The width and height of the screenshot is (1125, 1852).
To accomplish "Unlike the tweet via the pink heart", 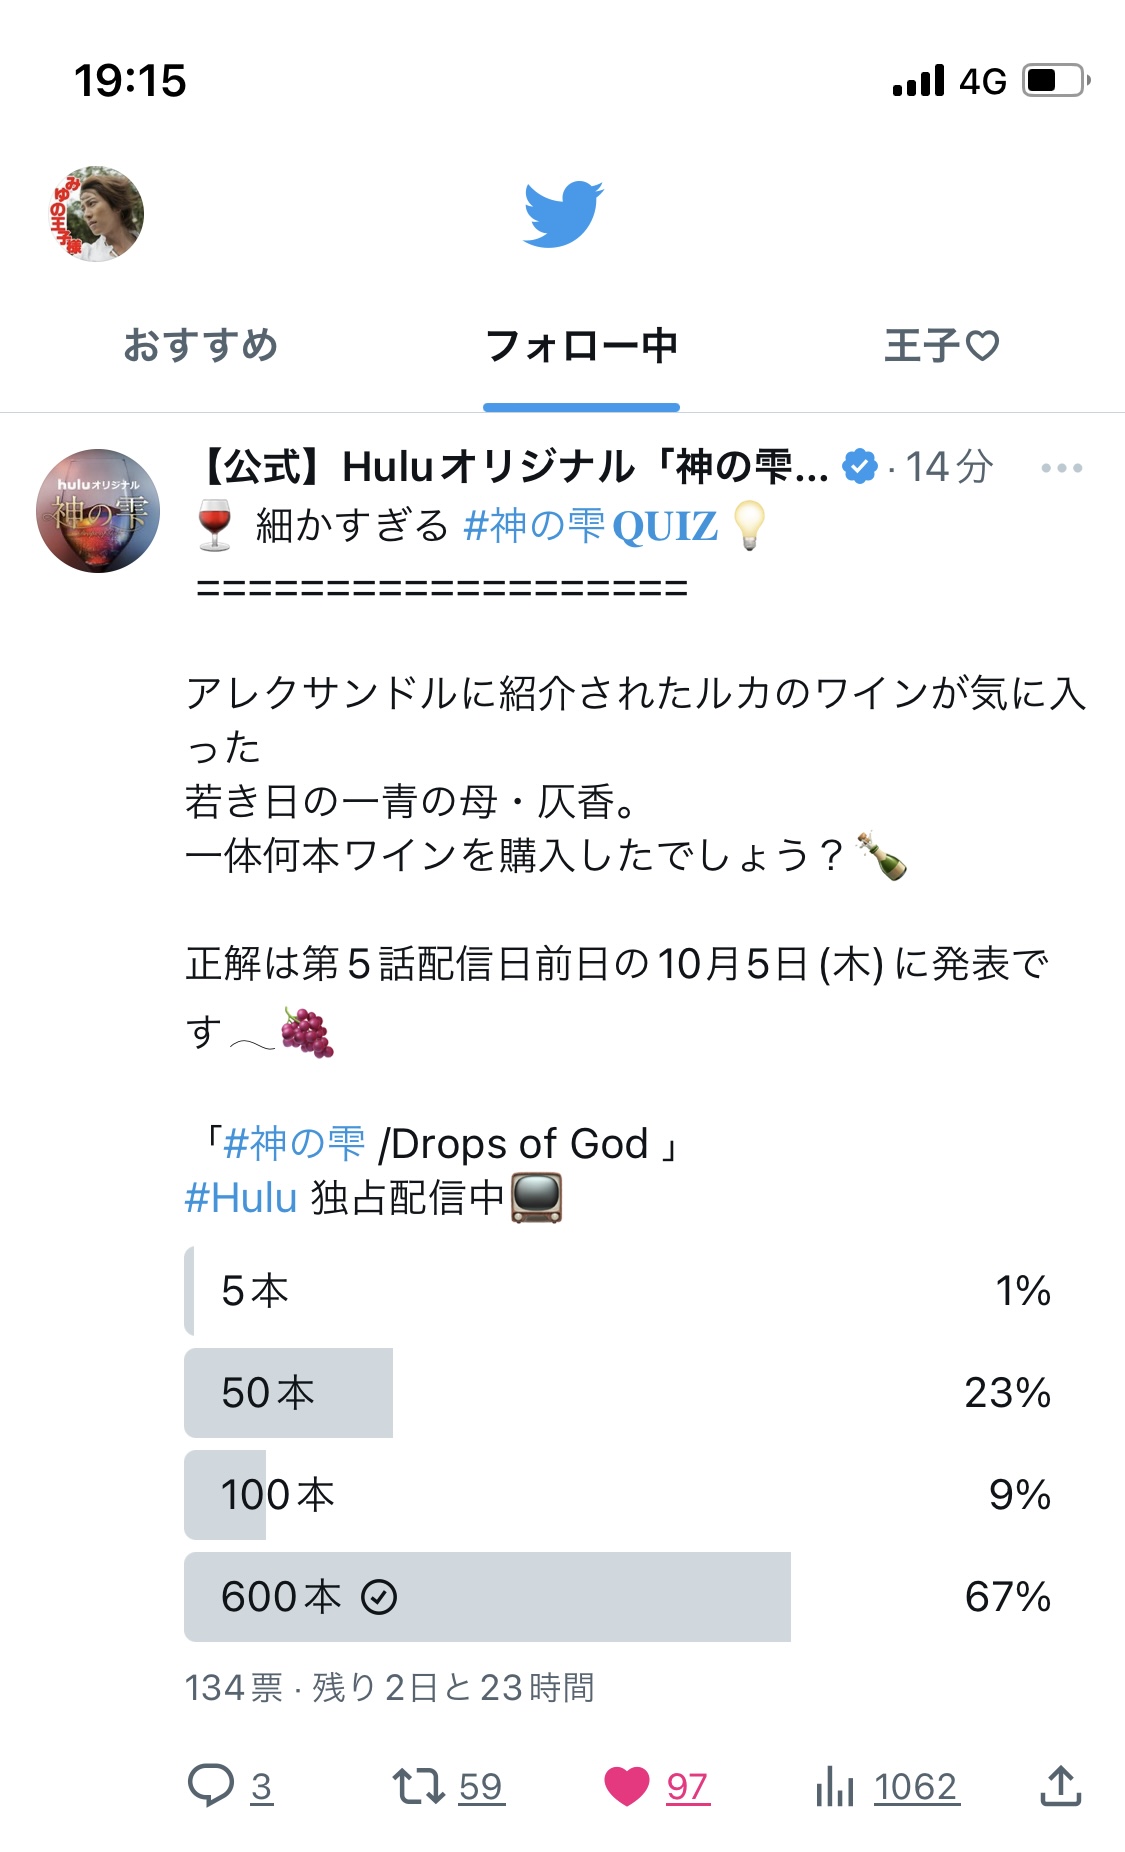I will (627, 1786).
